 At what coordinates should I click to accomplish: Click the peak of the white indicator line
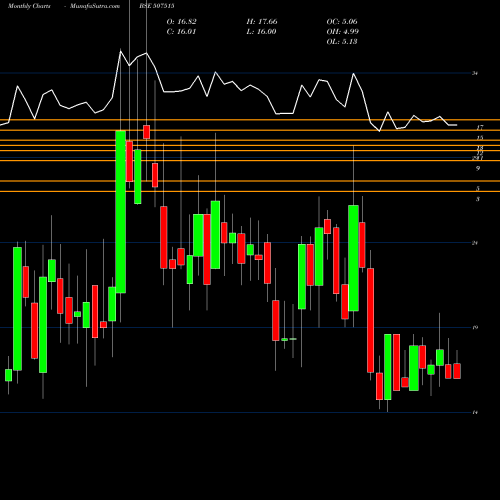(x=121, y=51)
